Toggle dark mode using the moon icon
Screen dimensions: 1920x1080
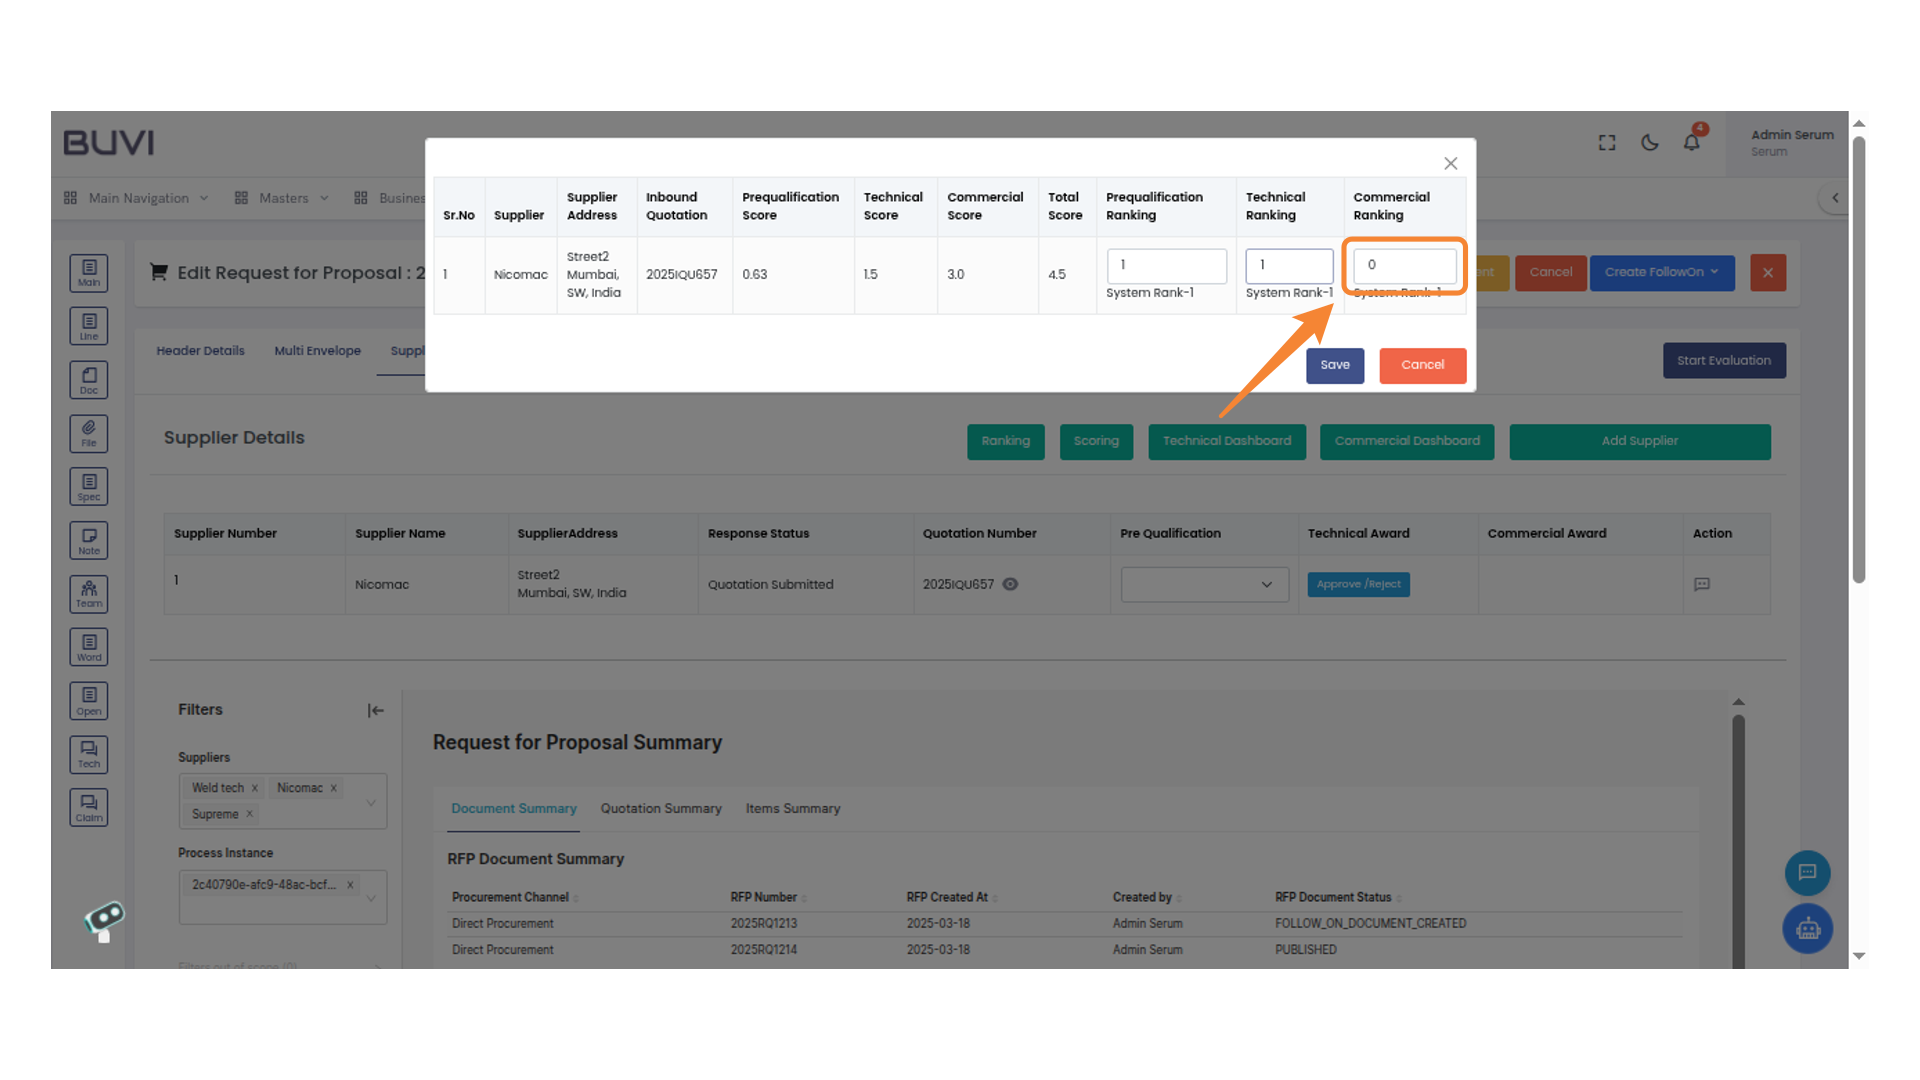(x=1648, y=143)
